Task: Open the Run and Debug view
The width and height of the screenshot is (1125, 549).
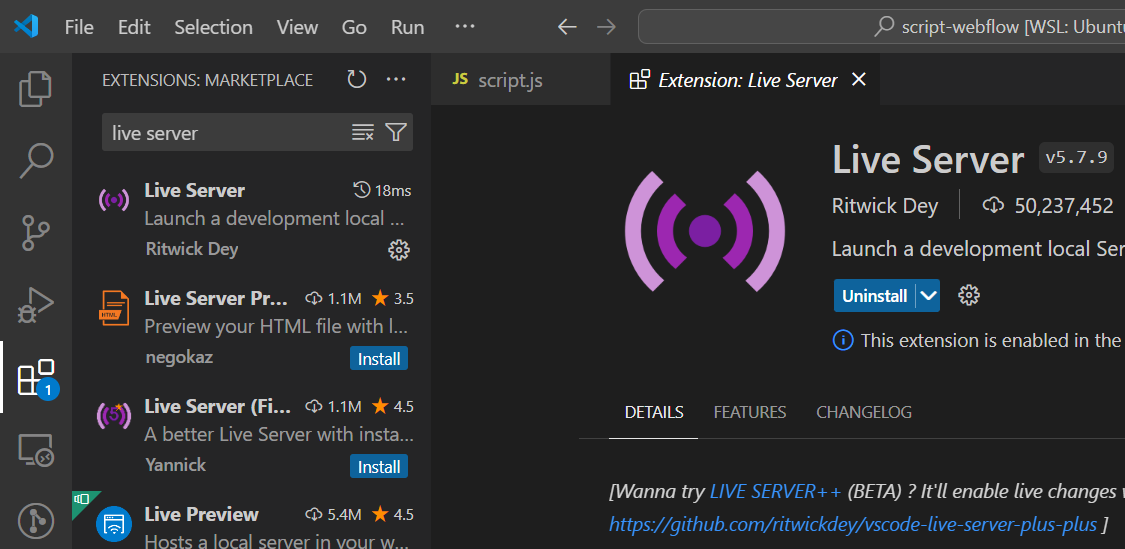Action: [35, 305]
